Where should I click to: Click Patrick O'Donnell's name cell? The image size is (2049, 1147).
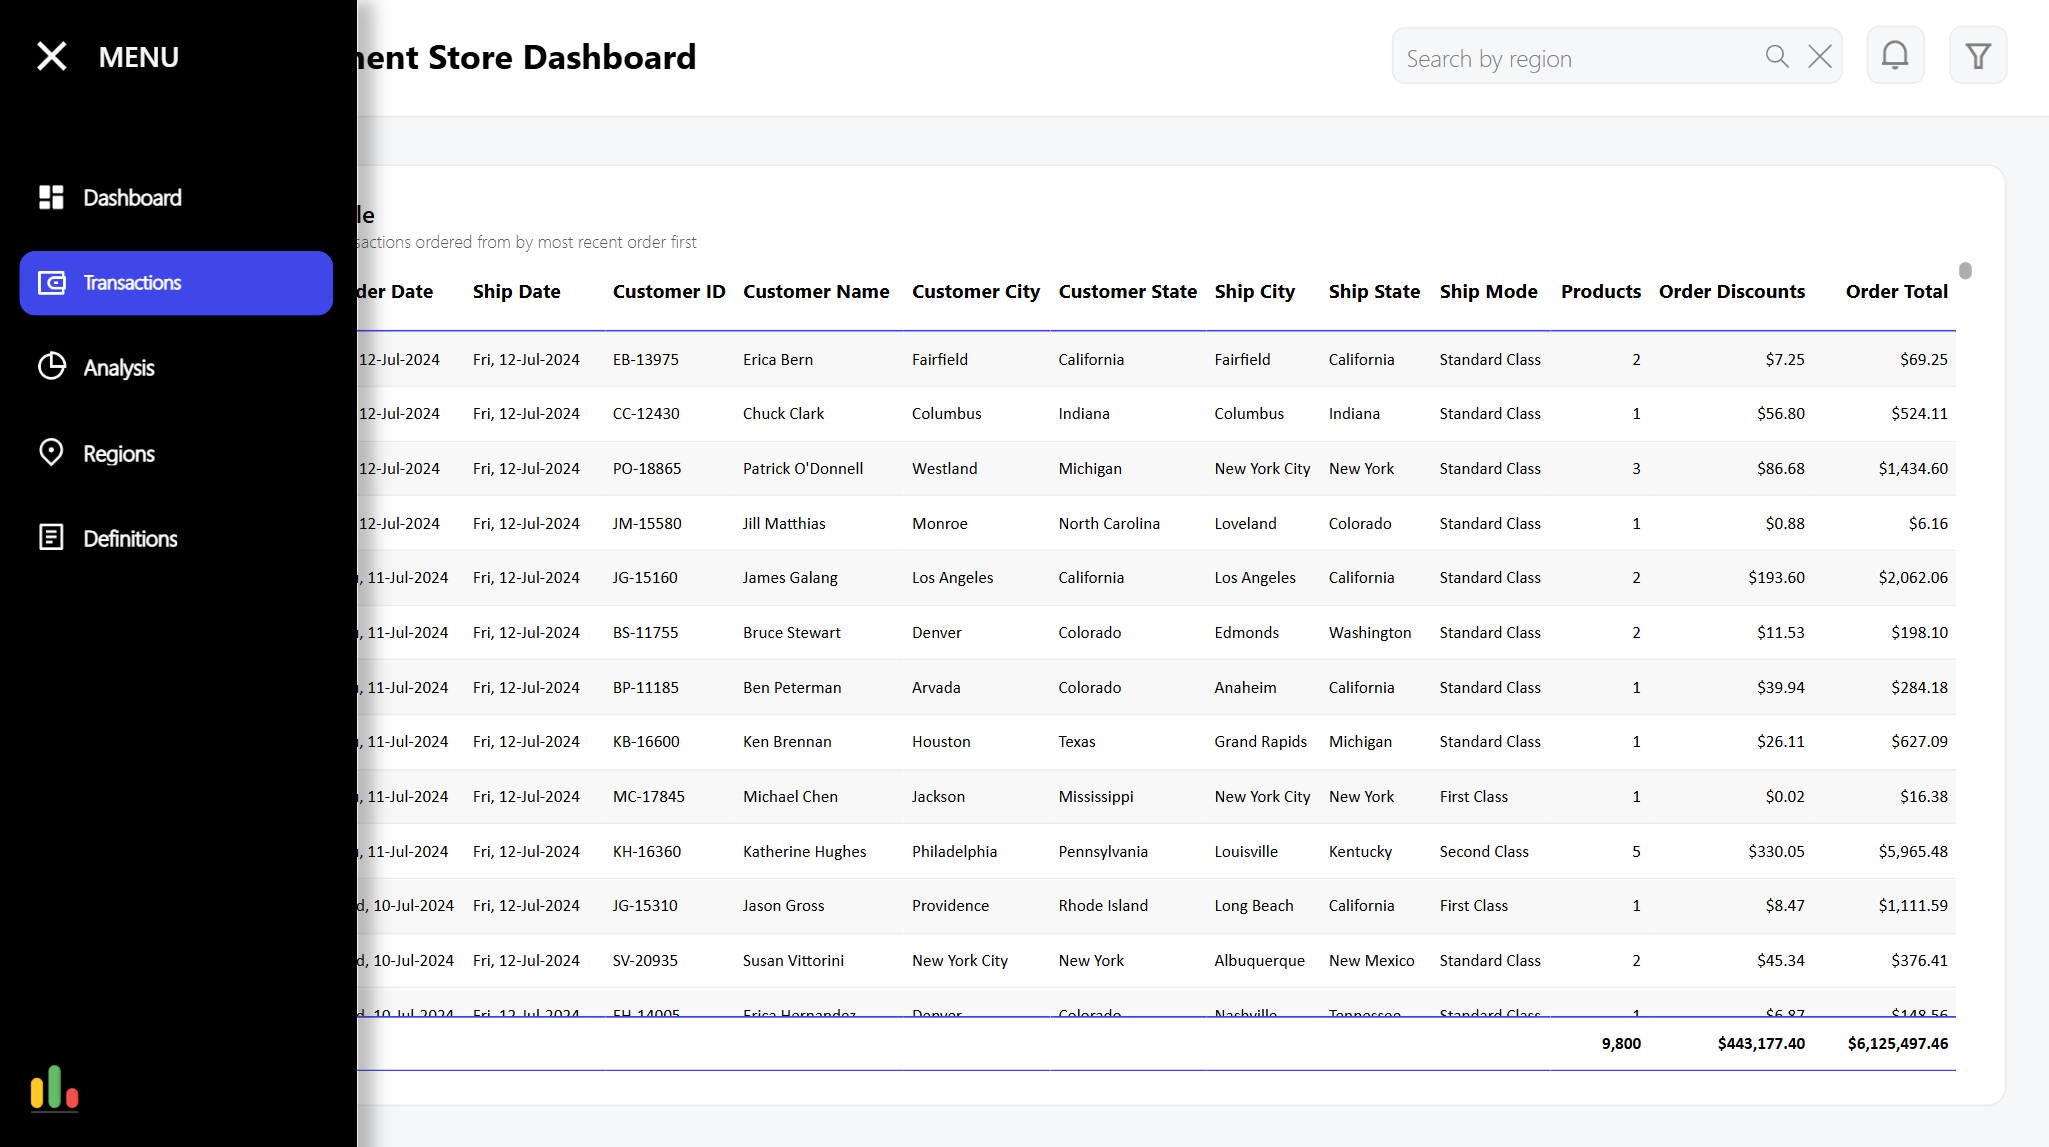click(803, 469)
